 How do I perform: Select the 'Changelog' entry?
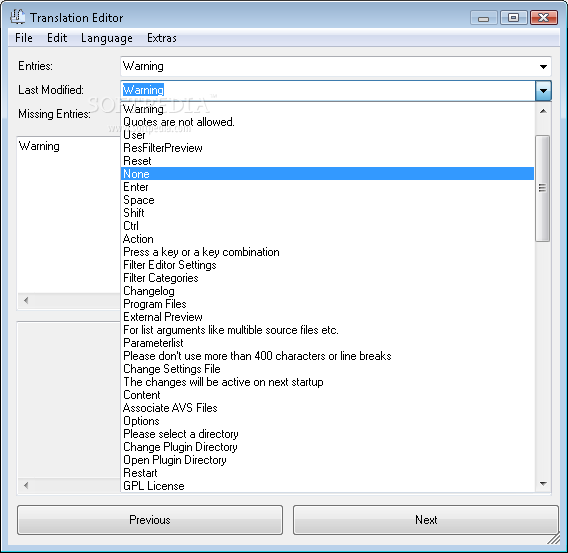coord(327,291)
